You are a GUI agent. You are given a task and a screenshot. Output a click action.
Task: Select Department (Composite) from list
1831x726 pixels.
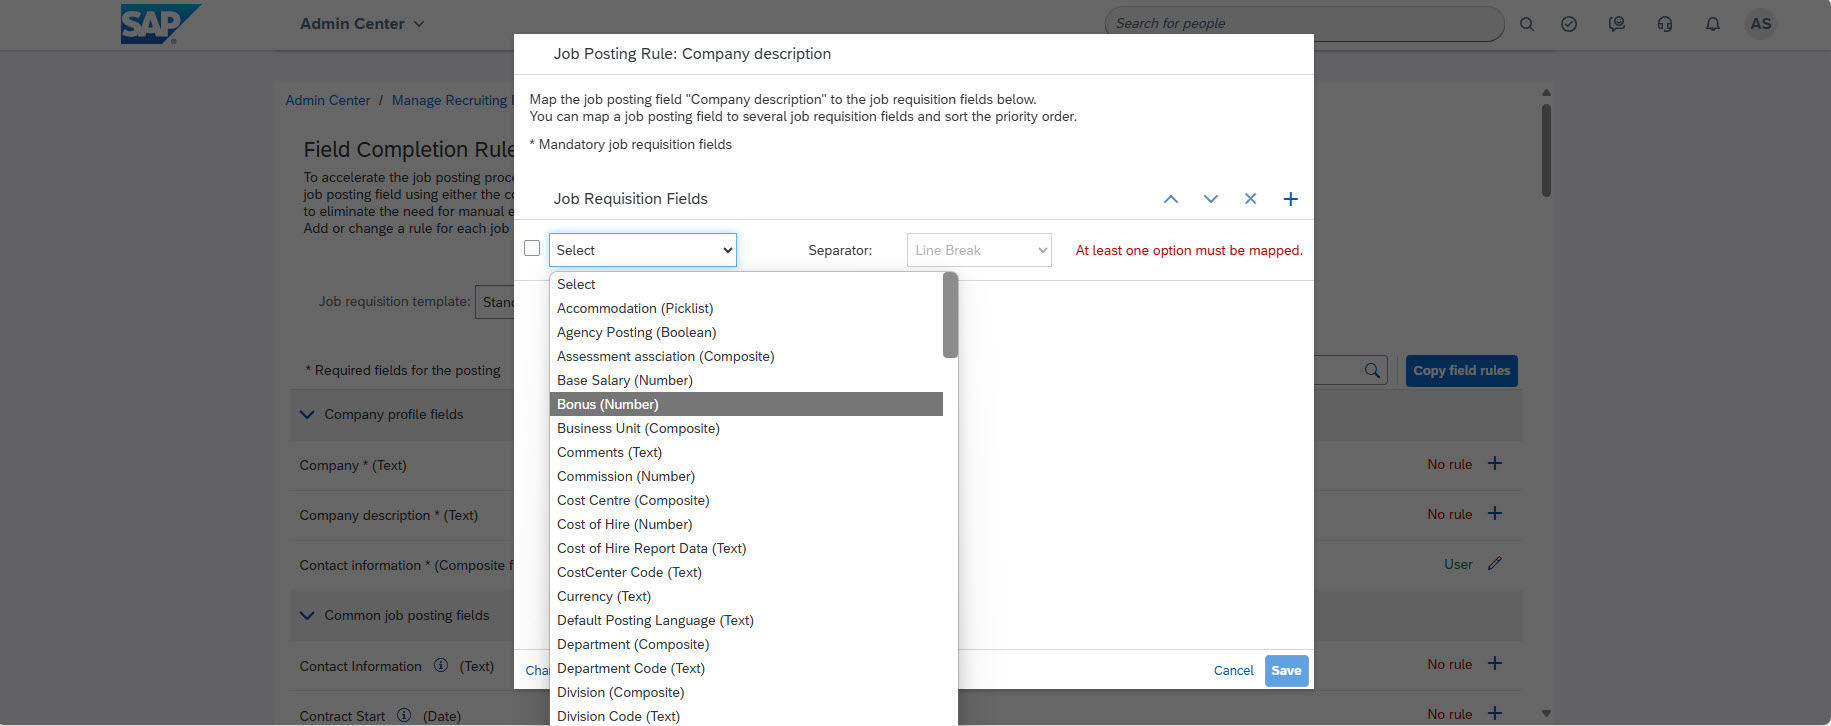tap(746, 644)
